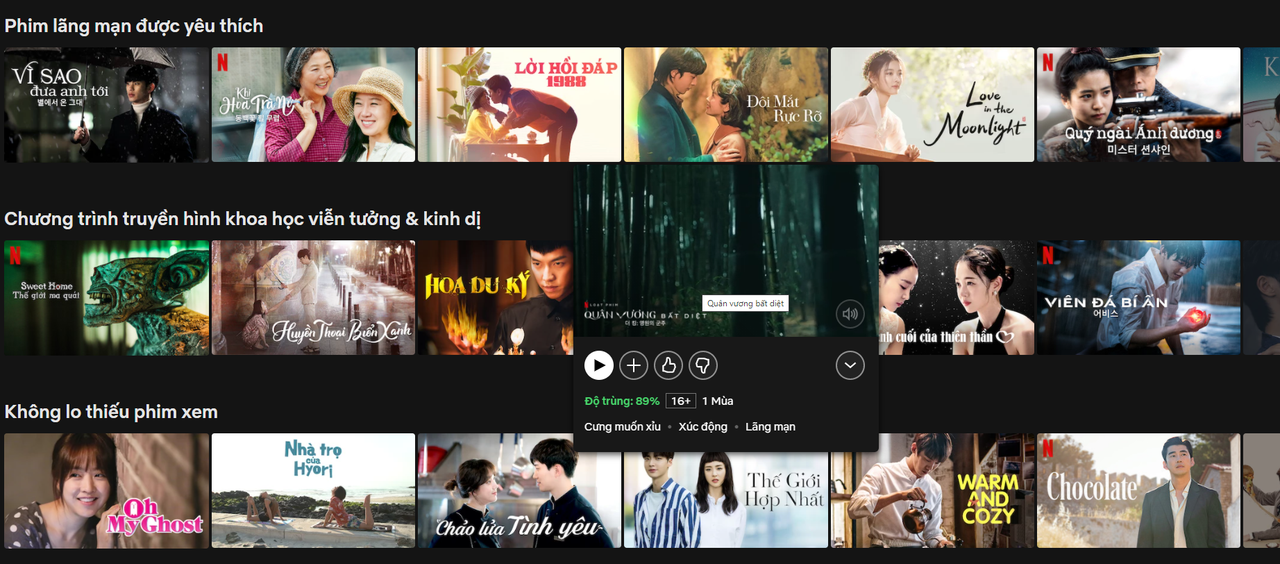This screenshot has height=564, width=1280.
Task: Open the 'Huyền thoại biển xanh' thumbnail
Action: [x=313, y=298]
